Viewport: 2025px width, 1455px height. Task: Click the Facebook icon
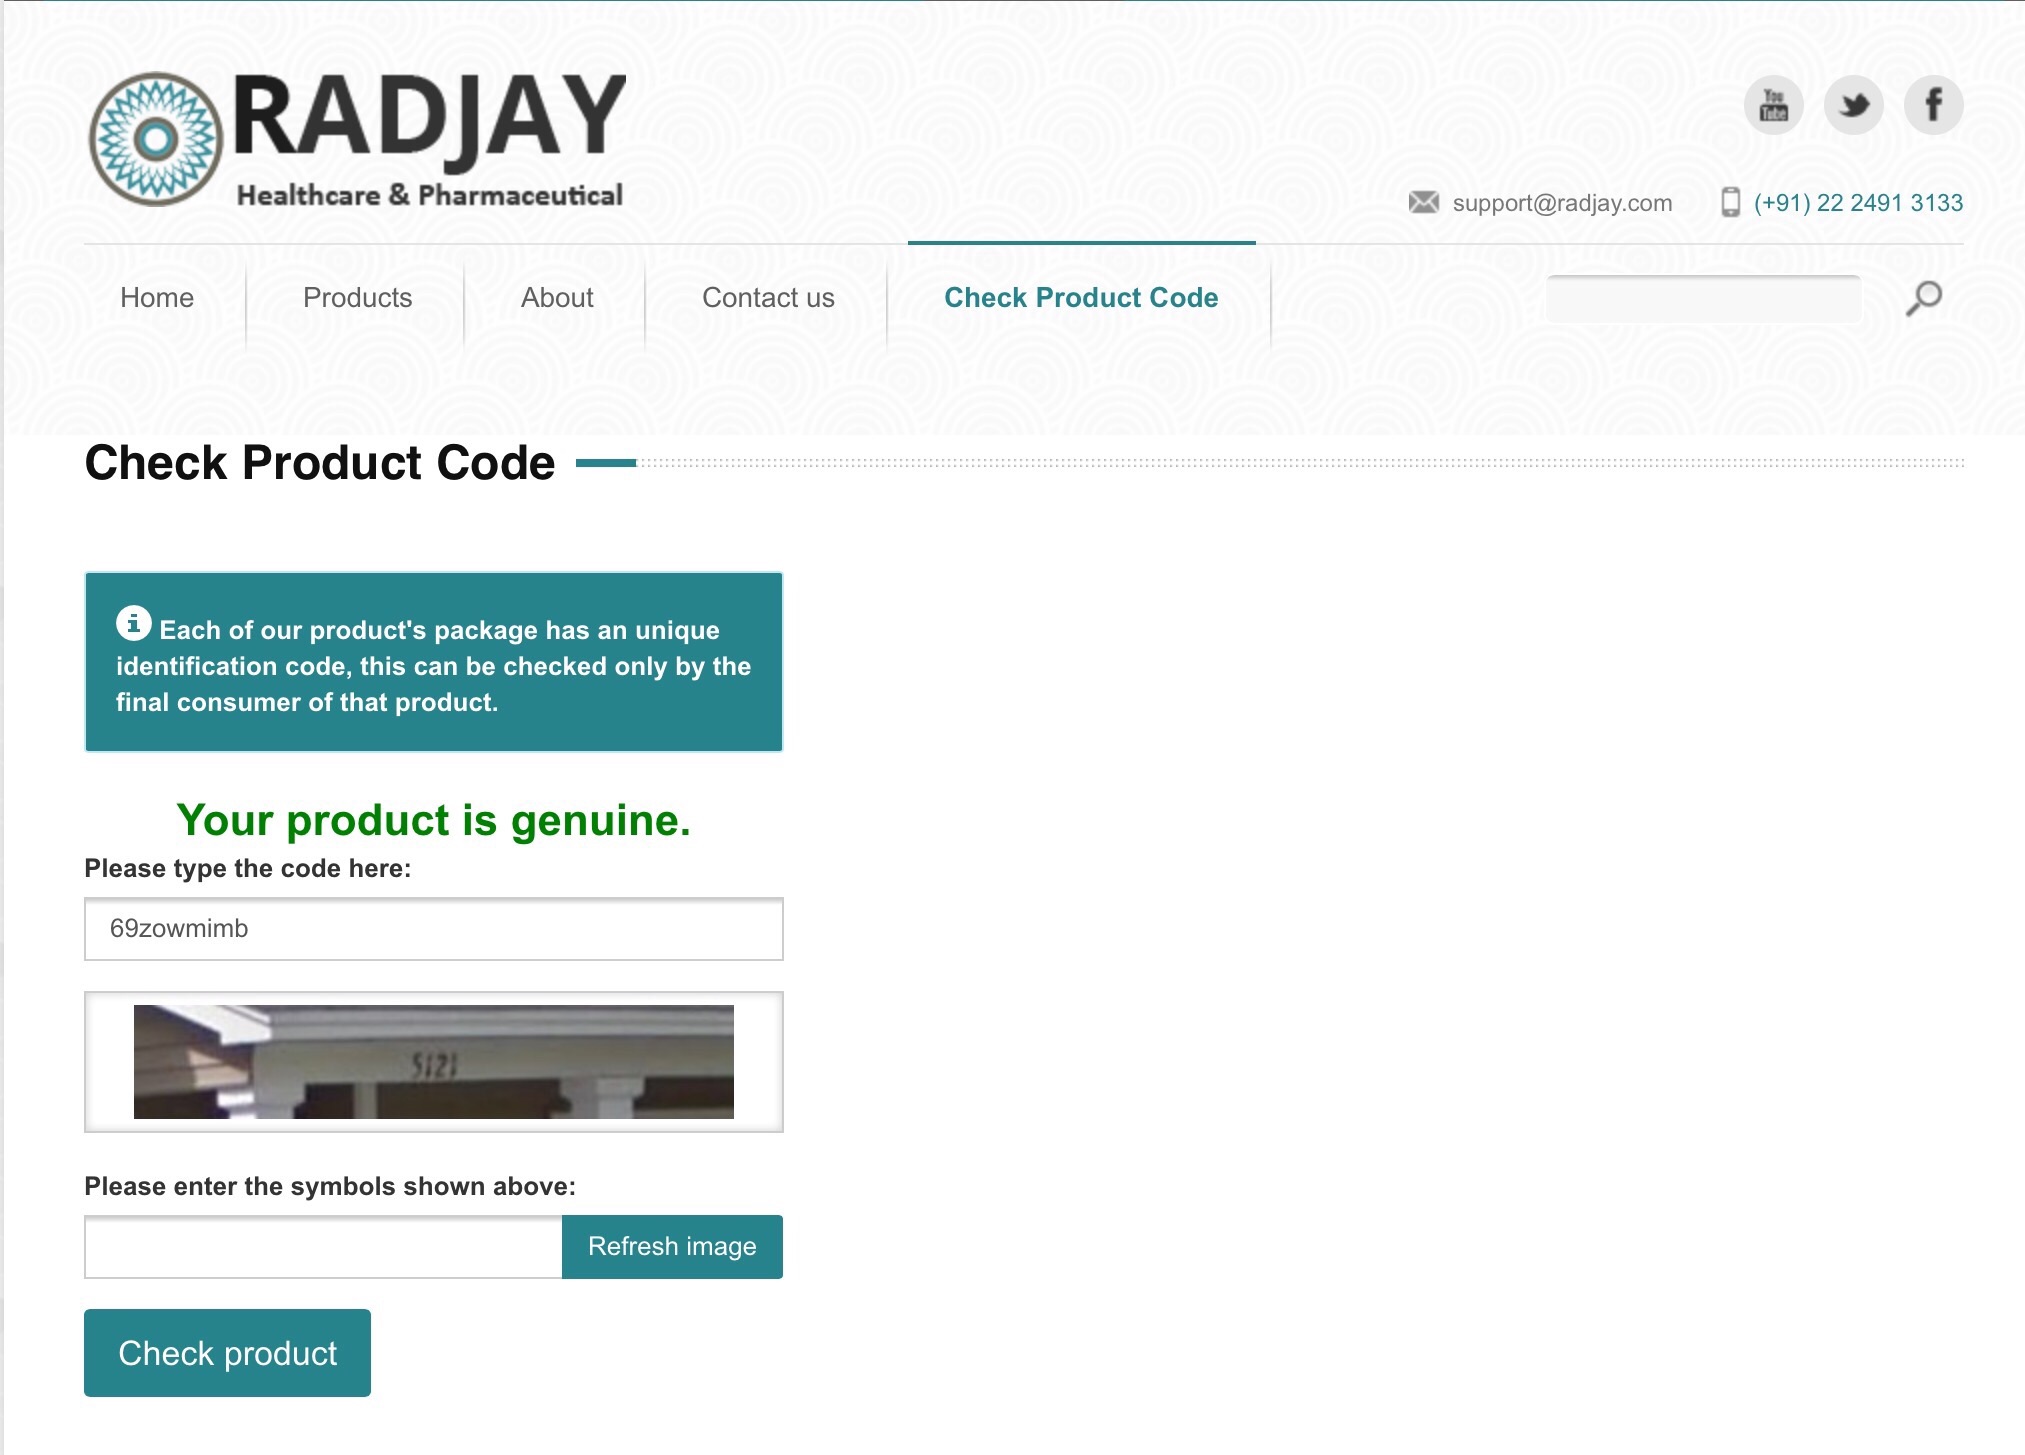coord(1939,105)
